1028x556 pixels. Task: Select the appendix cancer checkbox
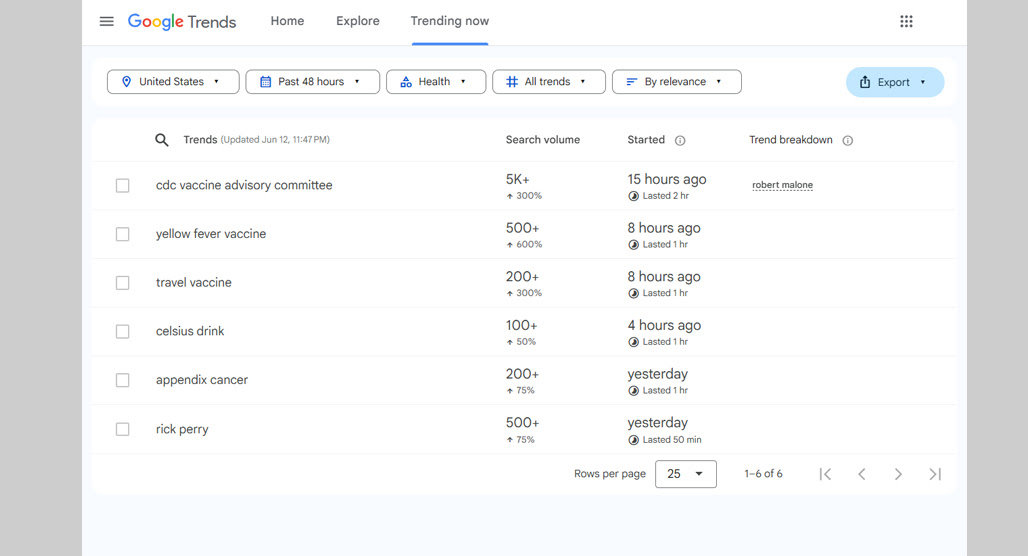point(123,380)
